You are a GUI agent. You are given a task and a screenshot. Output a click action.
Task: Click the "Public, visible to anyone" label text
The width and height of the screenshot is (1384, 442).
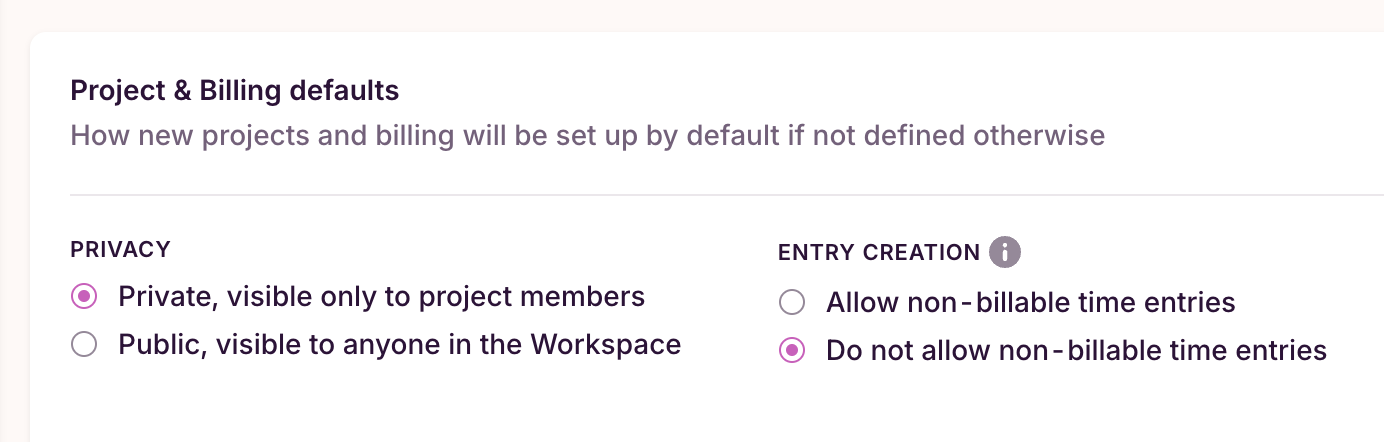point(399,345)
